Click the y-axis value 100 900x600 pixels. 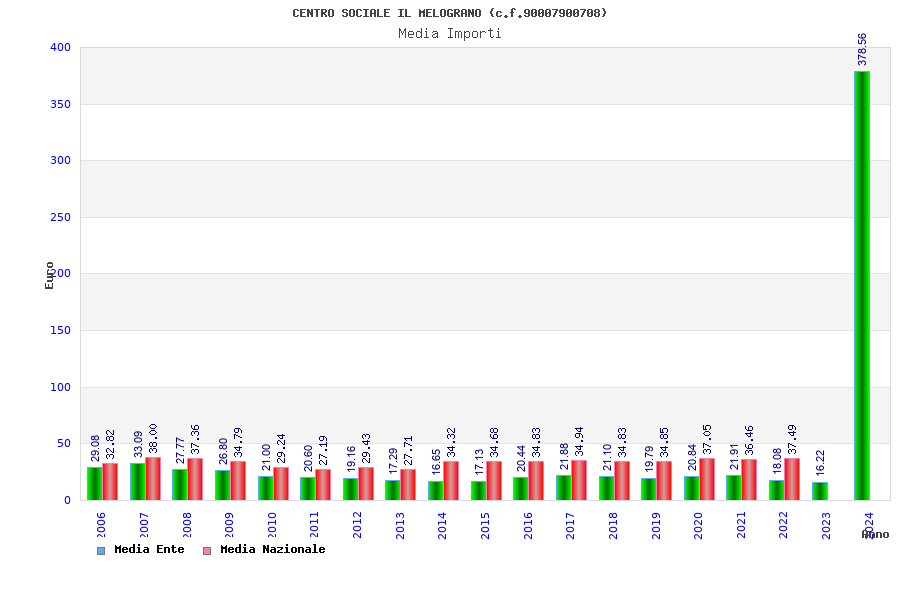(x=60, y=387)
